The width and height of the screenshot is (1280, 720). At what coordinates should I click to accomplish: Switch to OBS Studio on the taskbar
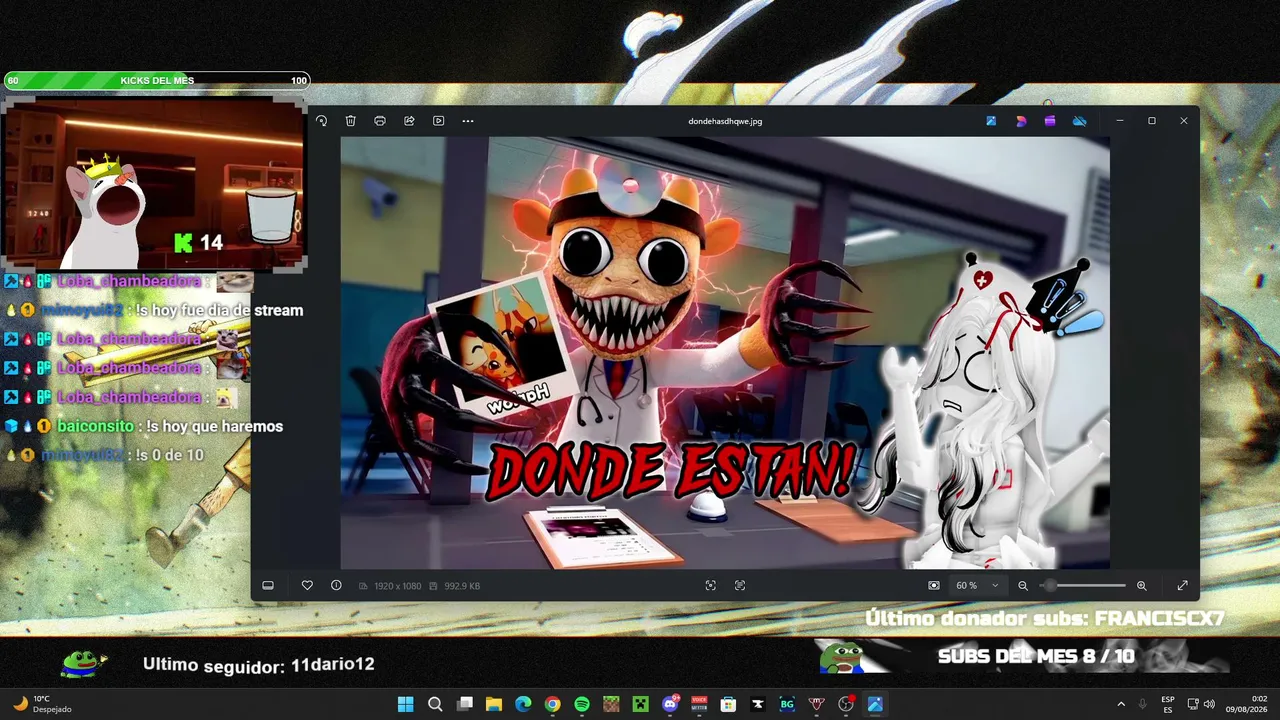(846, 704)
